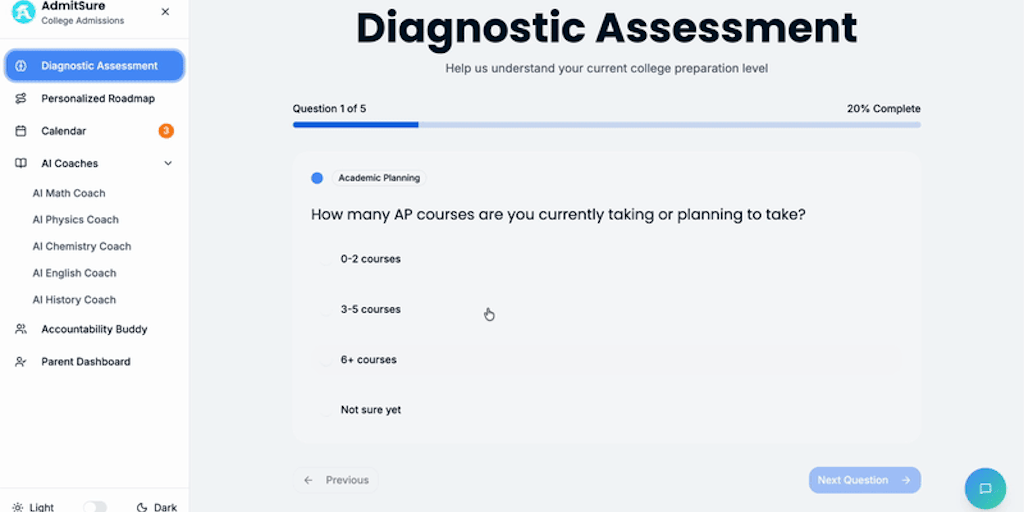This screenshot has height=512, width=1024.
Task: Go to AI Chemistry Coach
Action: point(82,246)
